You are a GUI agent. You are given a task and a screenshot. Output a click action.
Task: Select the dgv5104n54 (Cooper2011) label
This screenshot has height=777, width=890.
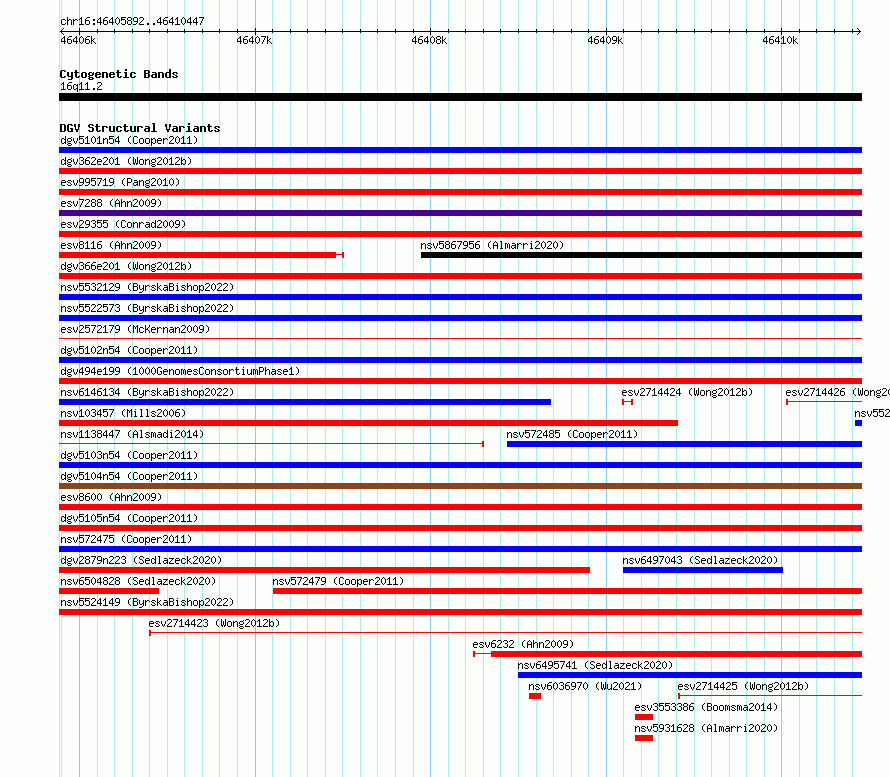pos(129,476)
